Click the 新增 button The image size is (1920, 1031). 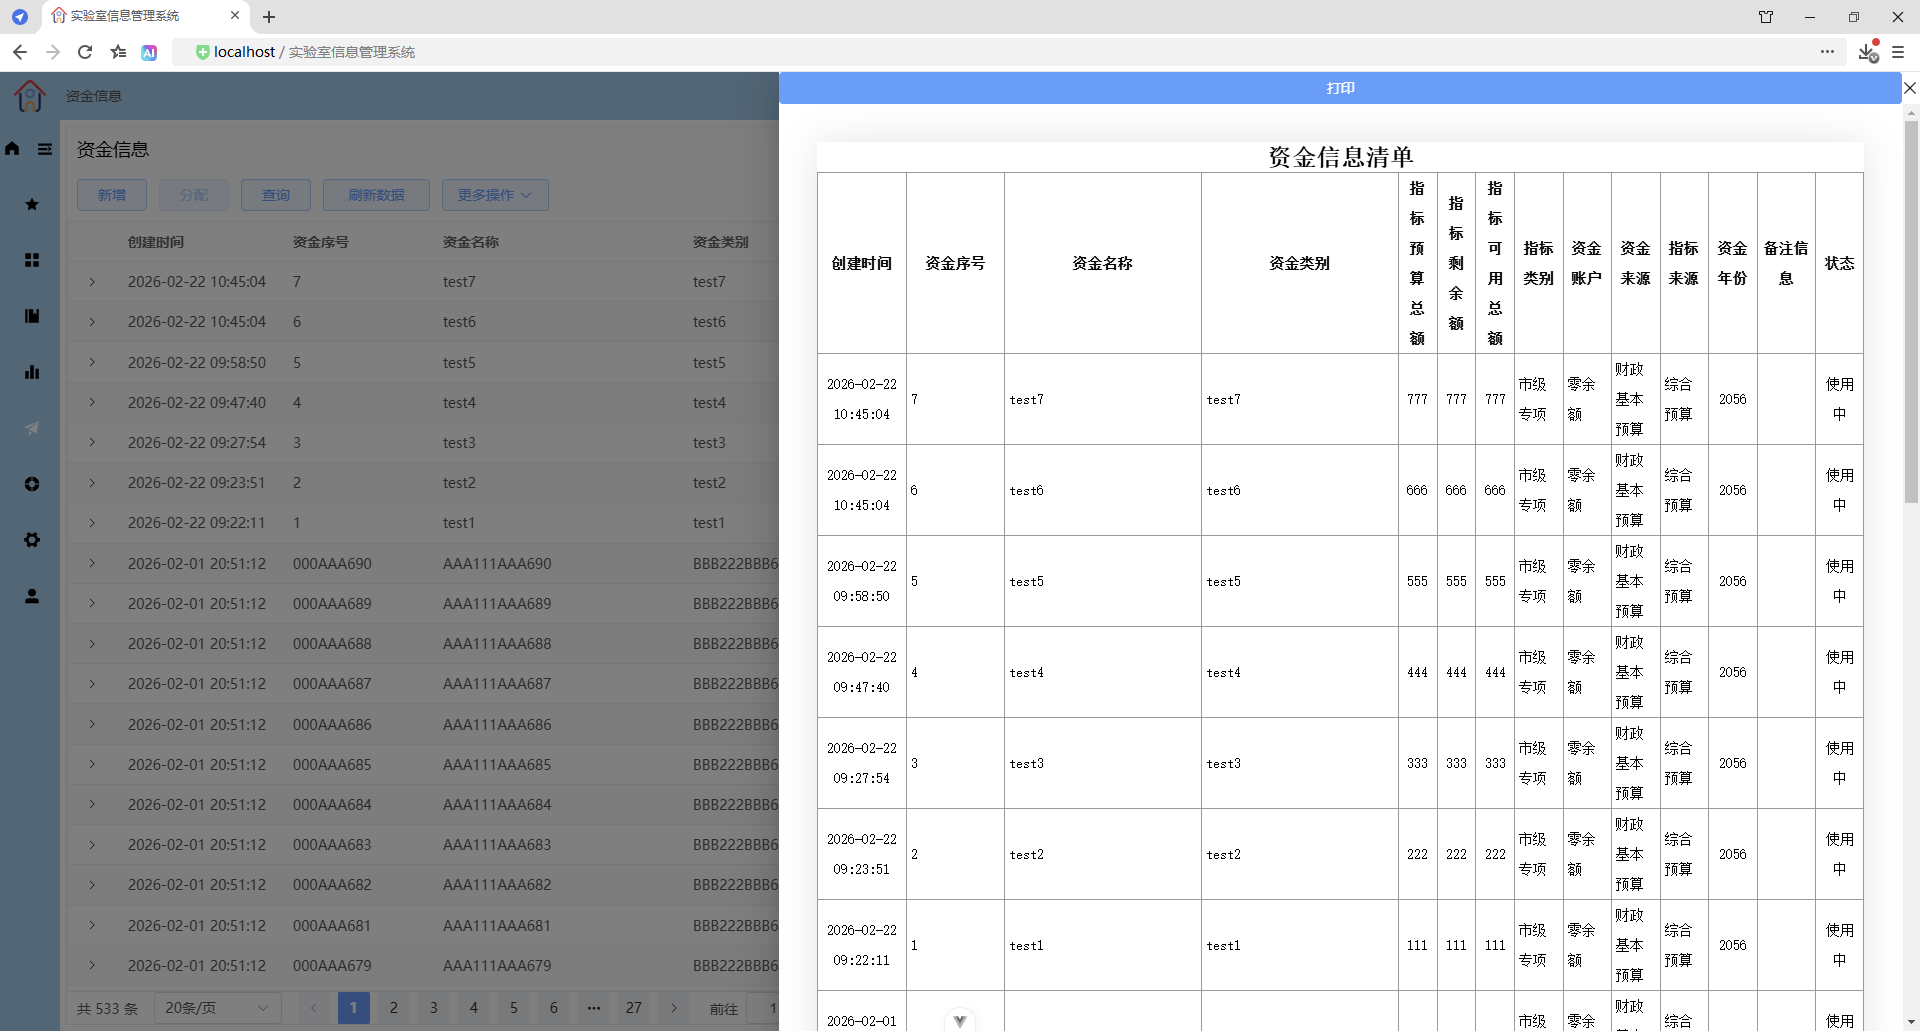[x=112, y=195]
